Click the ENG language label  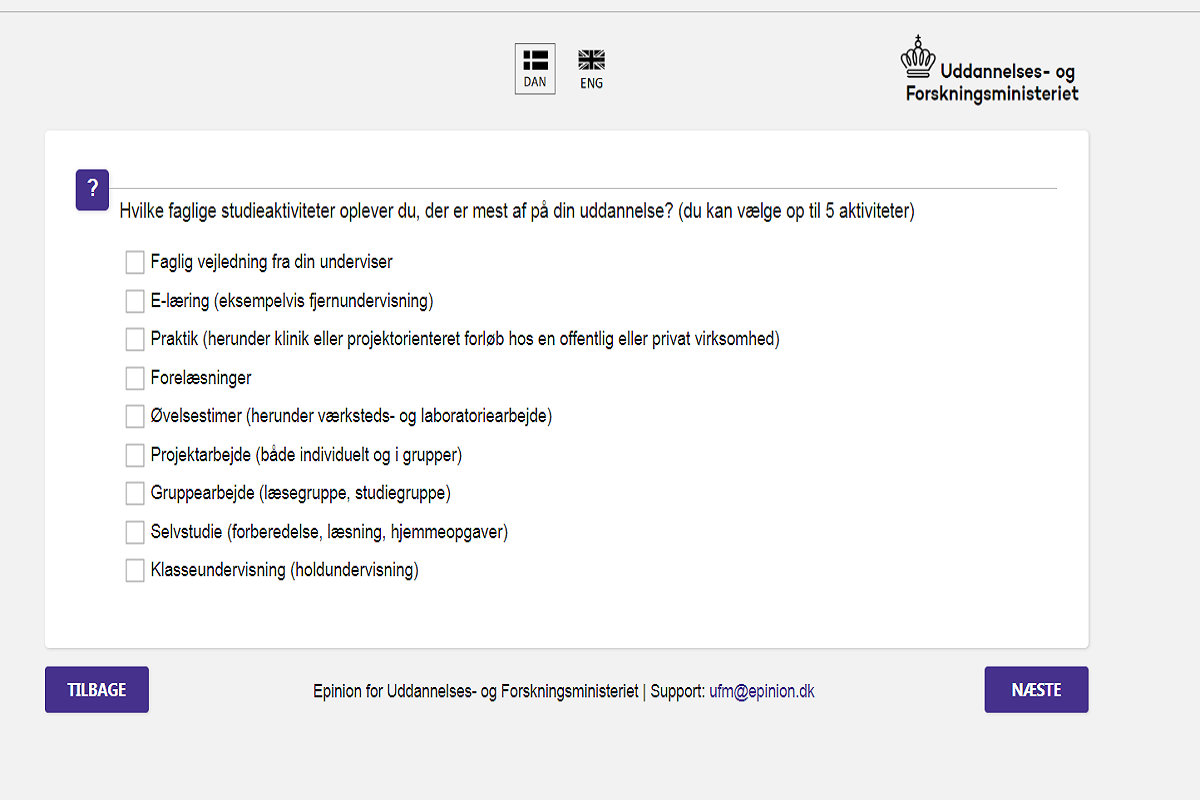tap(592, 83)
